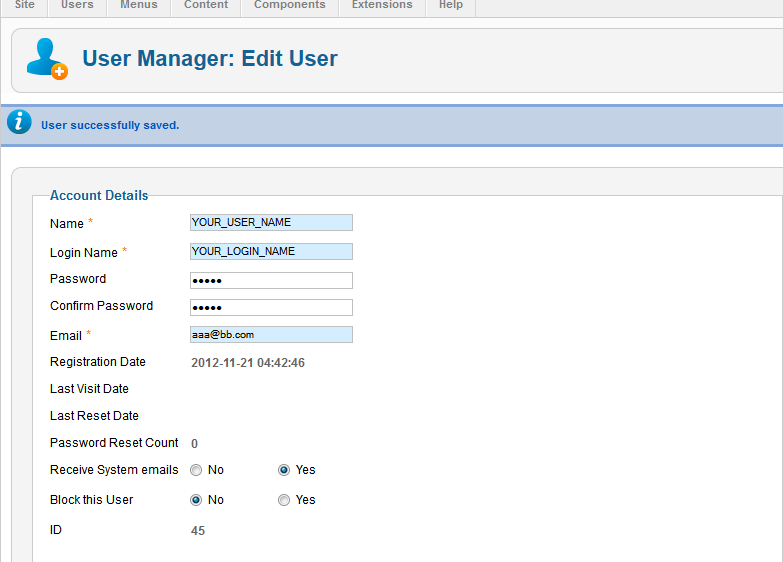This screenshot has width=783, height=562.
Task: Focus the Confirm Password field
Action: 271,307
